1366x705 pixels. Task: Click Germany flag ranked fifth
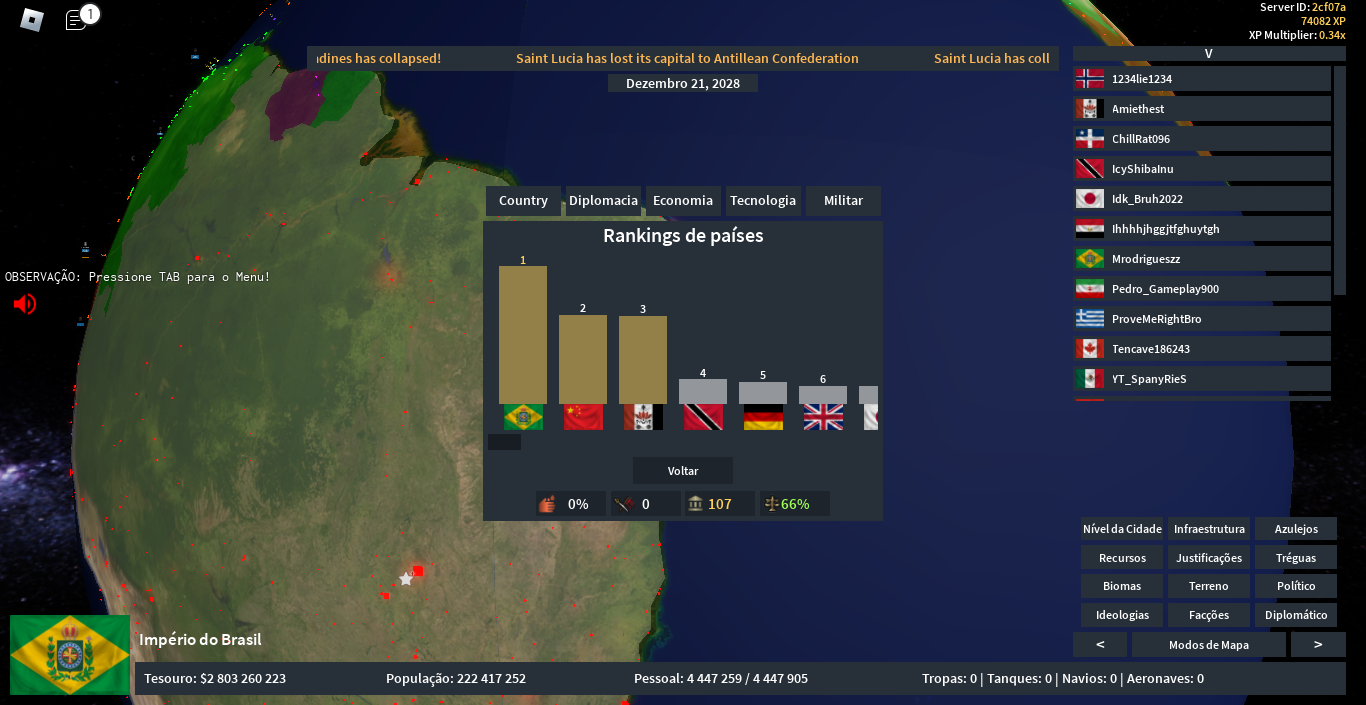pyautogui.click(x=763, y=417)
